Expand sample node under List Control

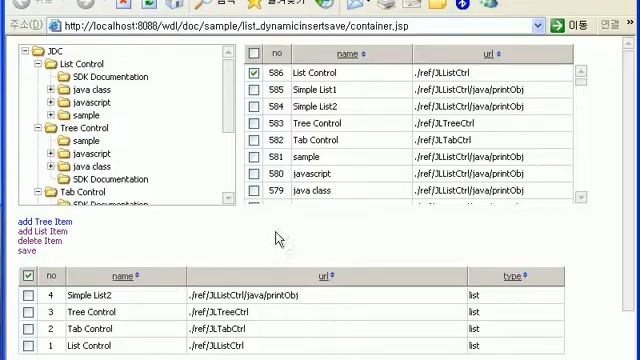(50, 115)
